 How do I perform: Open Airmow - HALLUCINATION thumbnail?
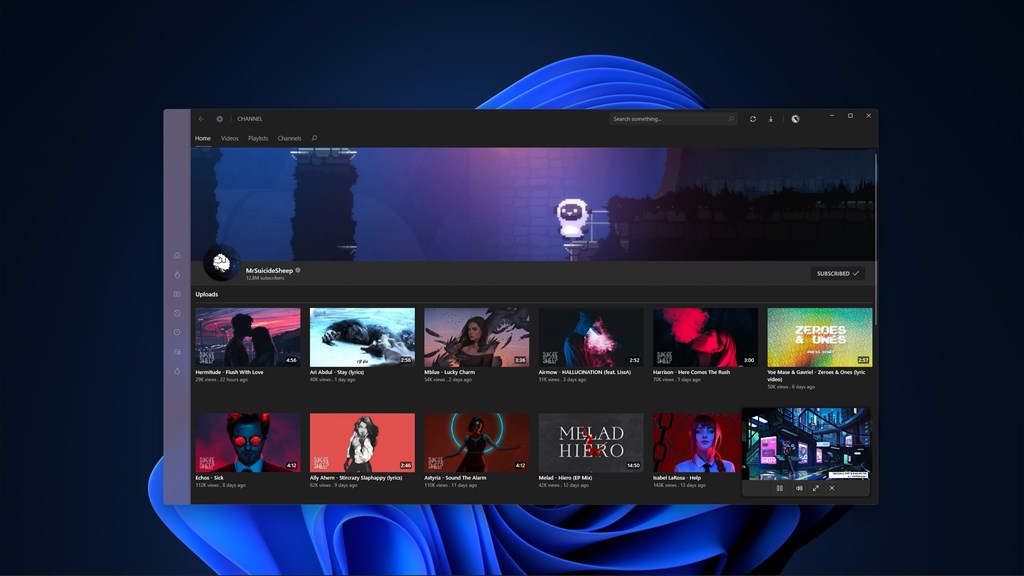point(591,337)
